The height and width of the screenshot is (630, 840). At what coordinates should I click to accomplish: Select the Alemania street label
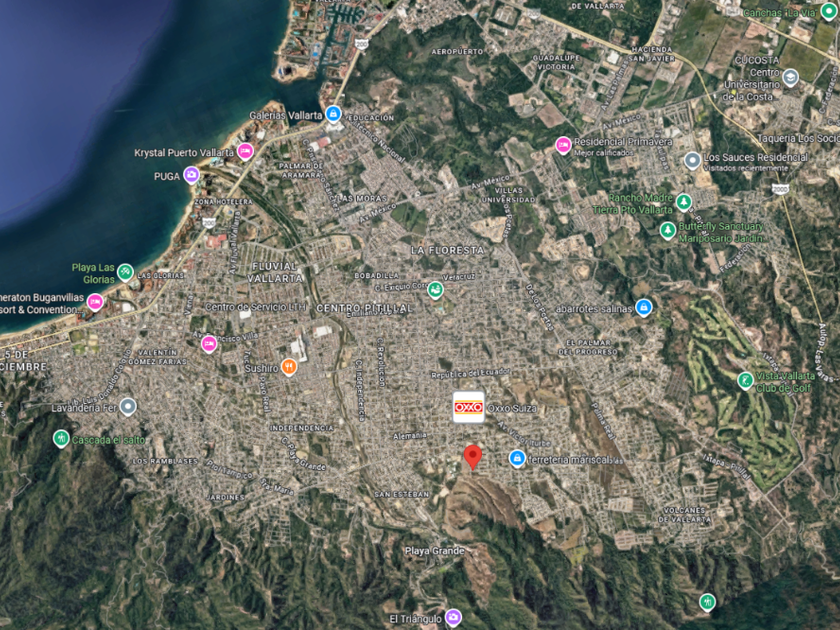click(x=410, y=436)
